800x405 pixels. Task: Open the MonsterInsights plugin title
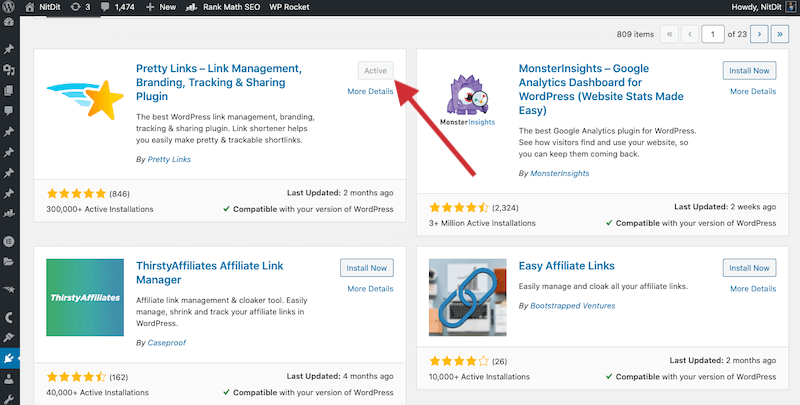tap(601, 89)
